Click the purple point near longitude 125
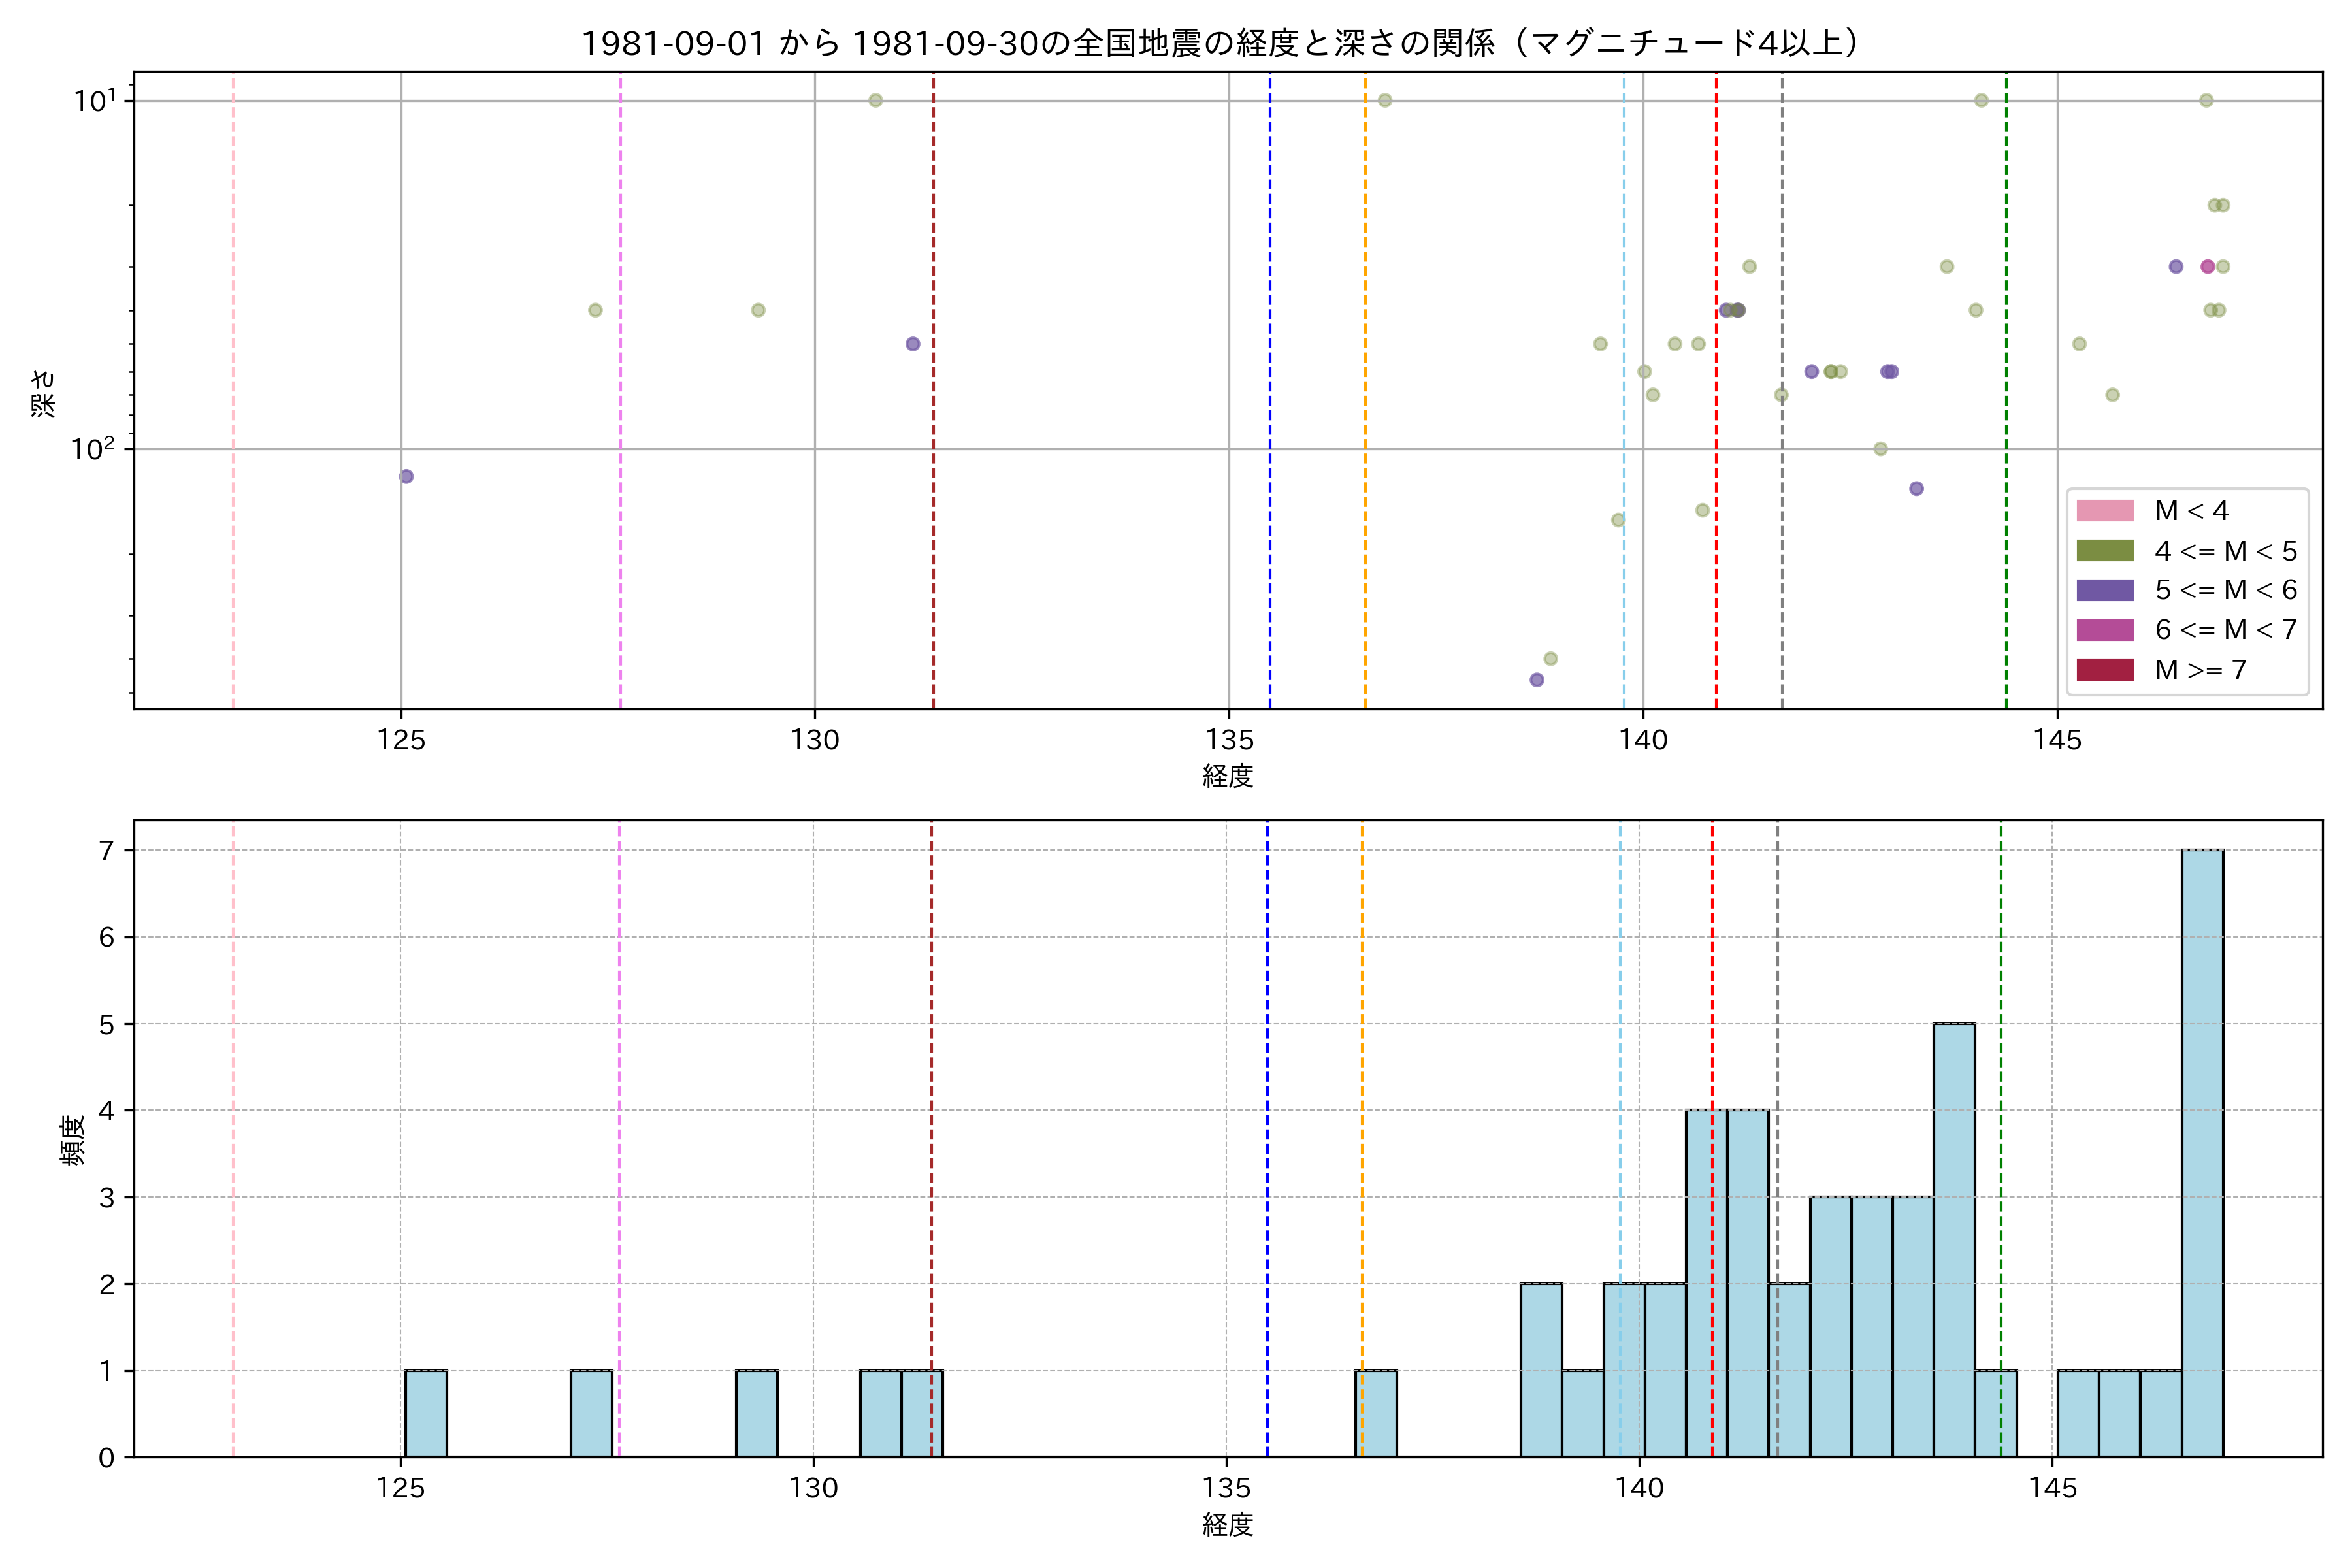This screenshot has height=1568, width=2352. pos(406,476)
